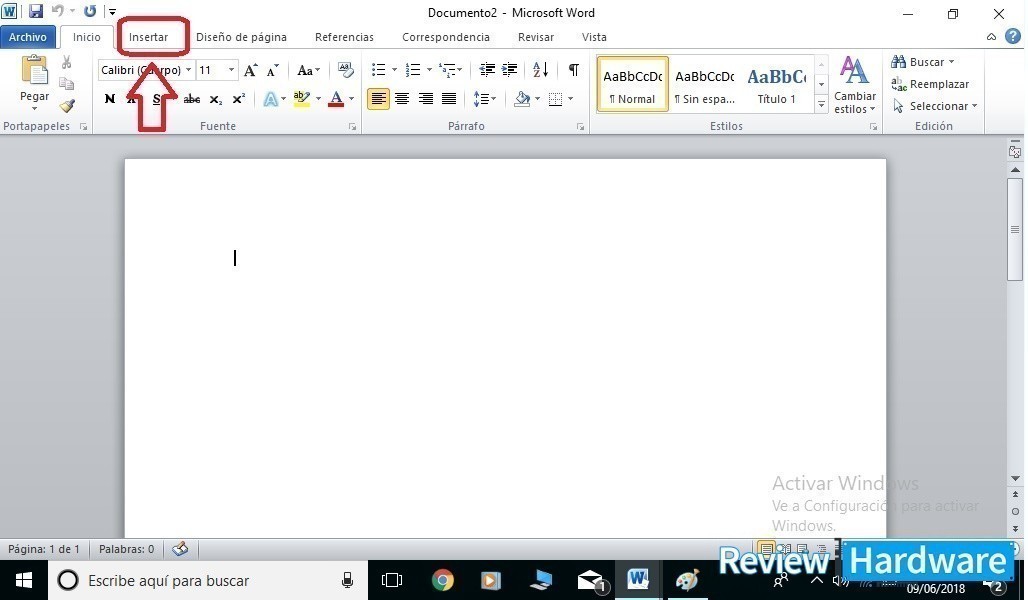Apply the red font color

click(336, 99)
